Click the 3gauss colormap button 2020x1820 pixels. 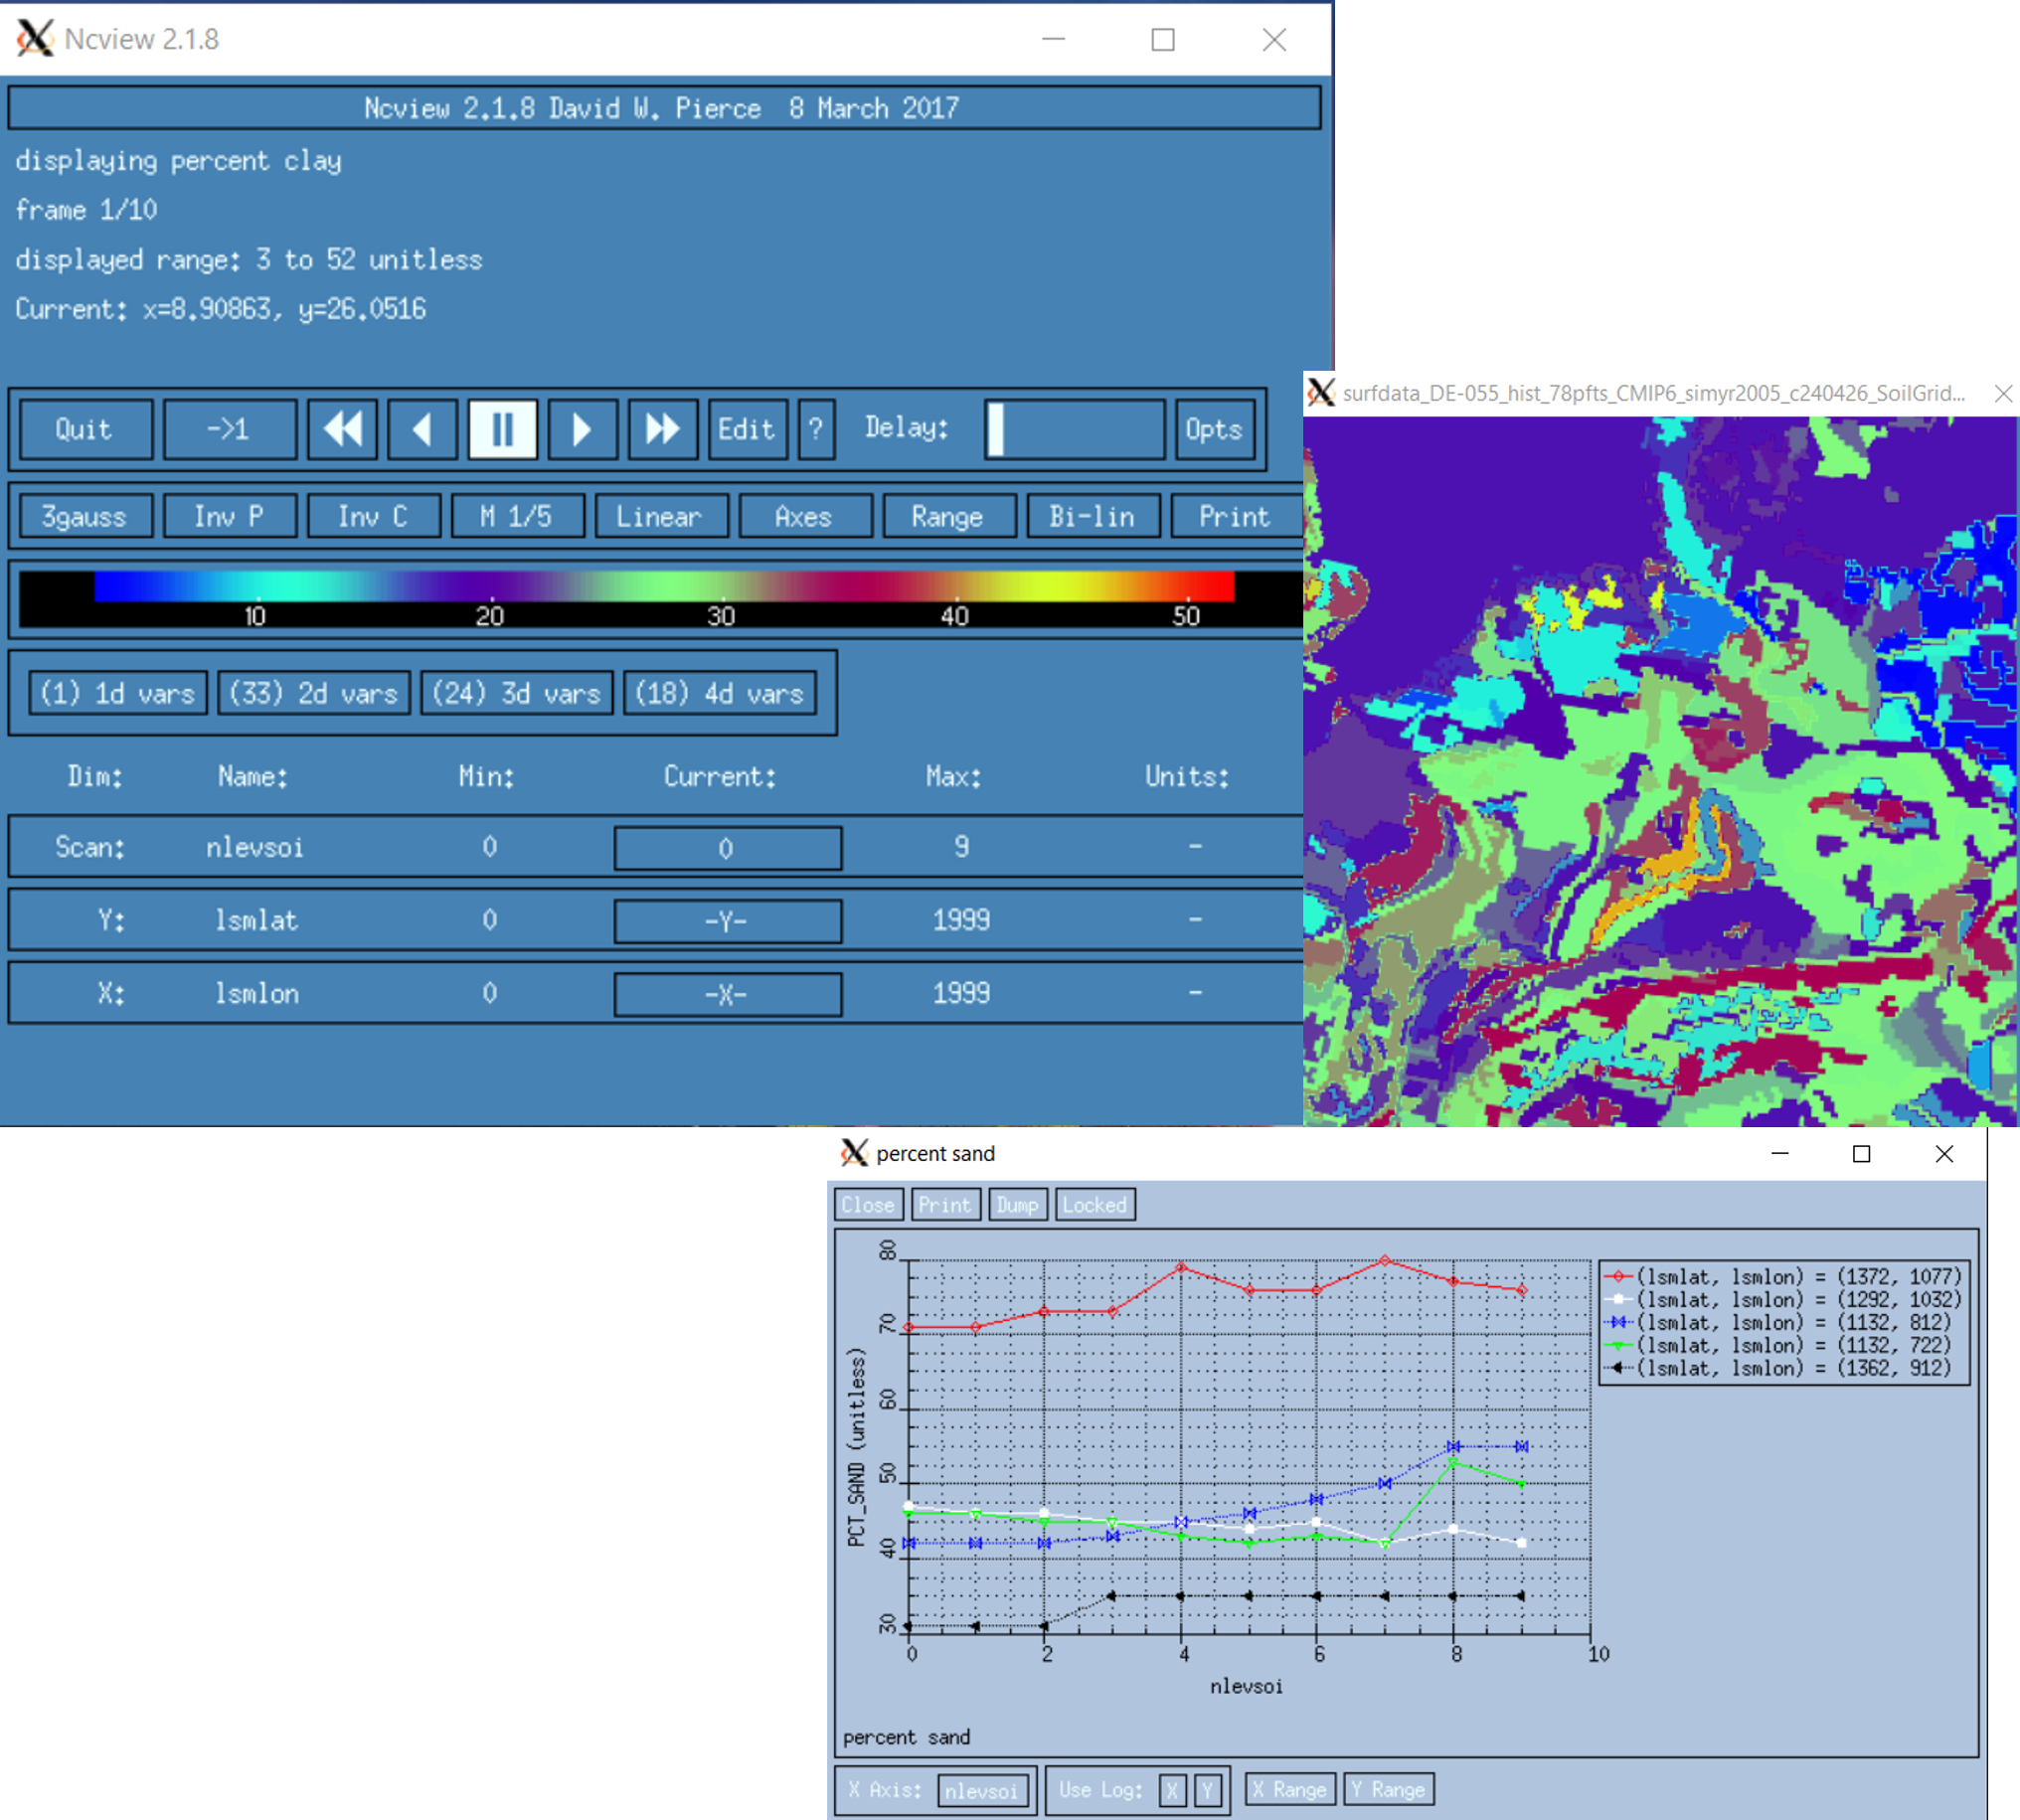coord(85,517)
